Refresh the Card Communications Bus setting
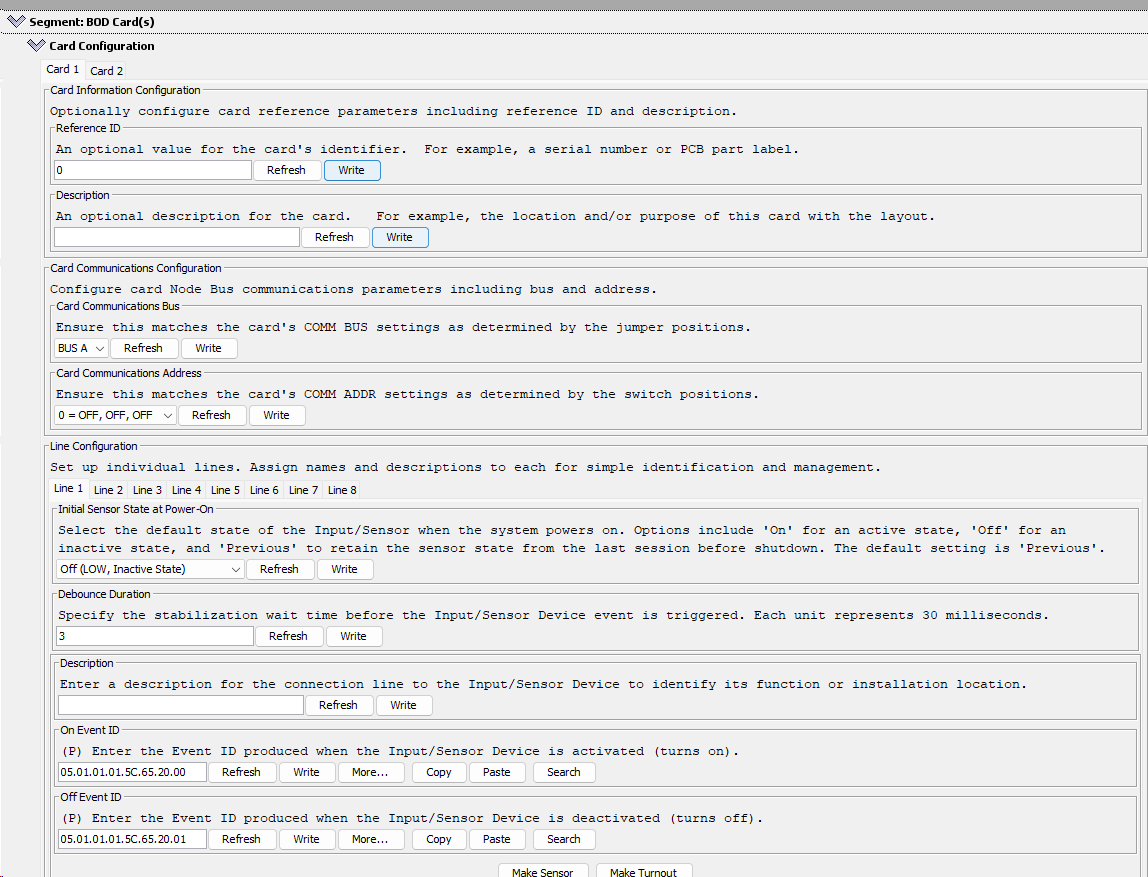 (144, 348)
